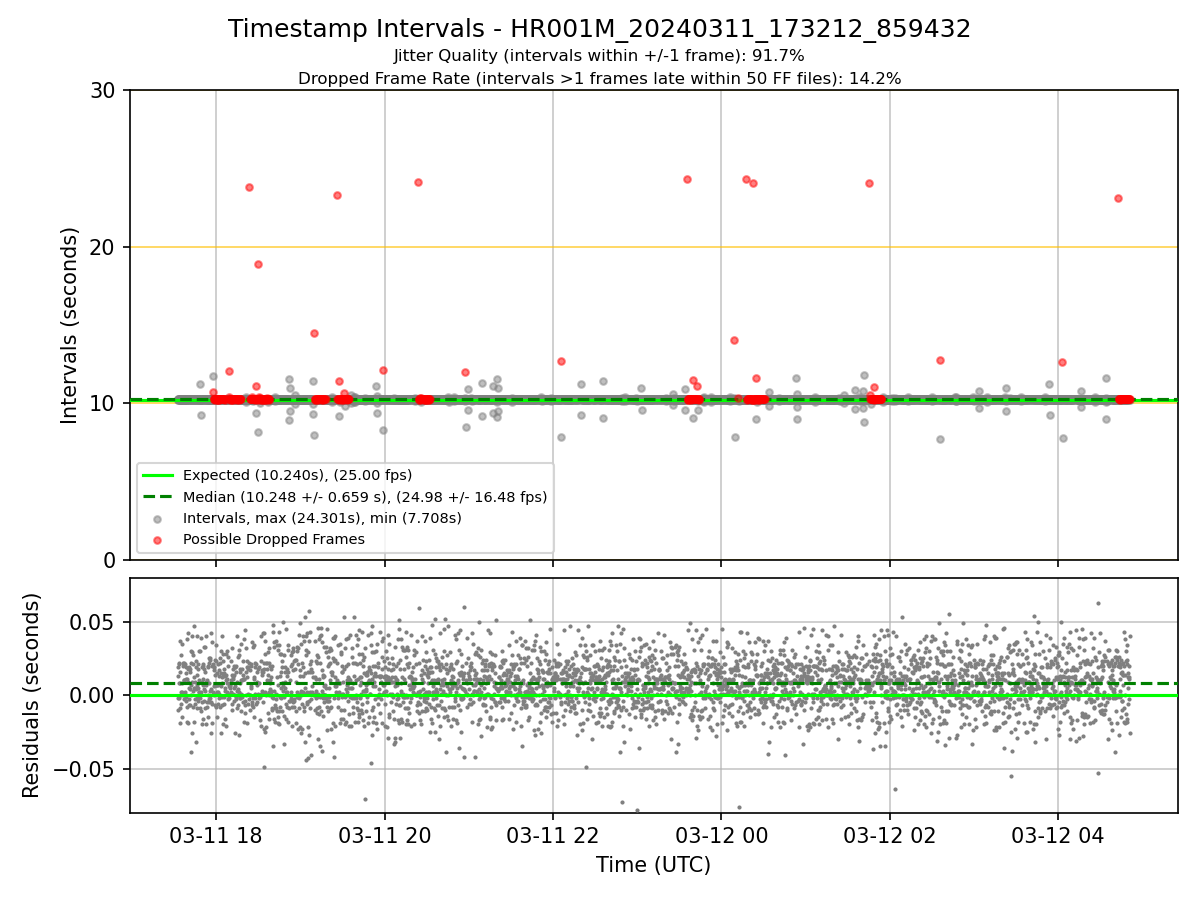This screenshot has height=900, width=1200.
Task: Click the red dropped-frame point near 14.5 seconds
Action: [x=314, y=333]
